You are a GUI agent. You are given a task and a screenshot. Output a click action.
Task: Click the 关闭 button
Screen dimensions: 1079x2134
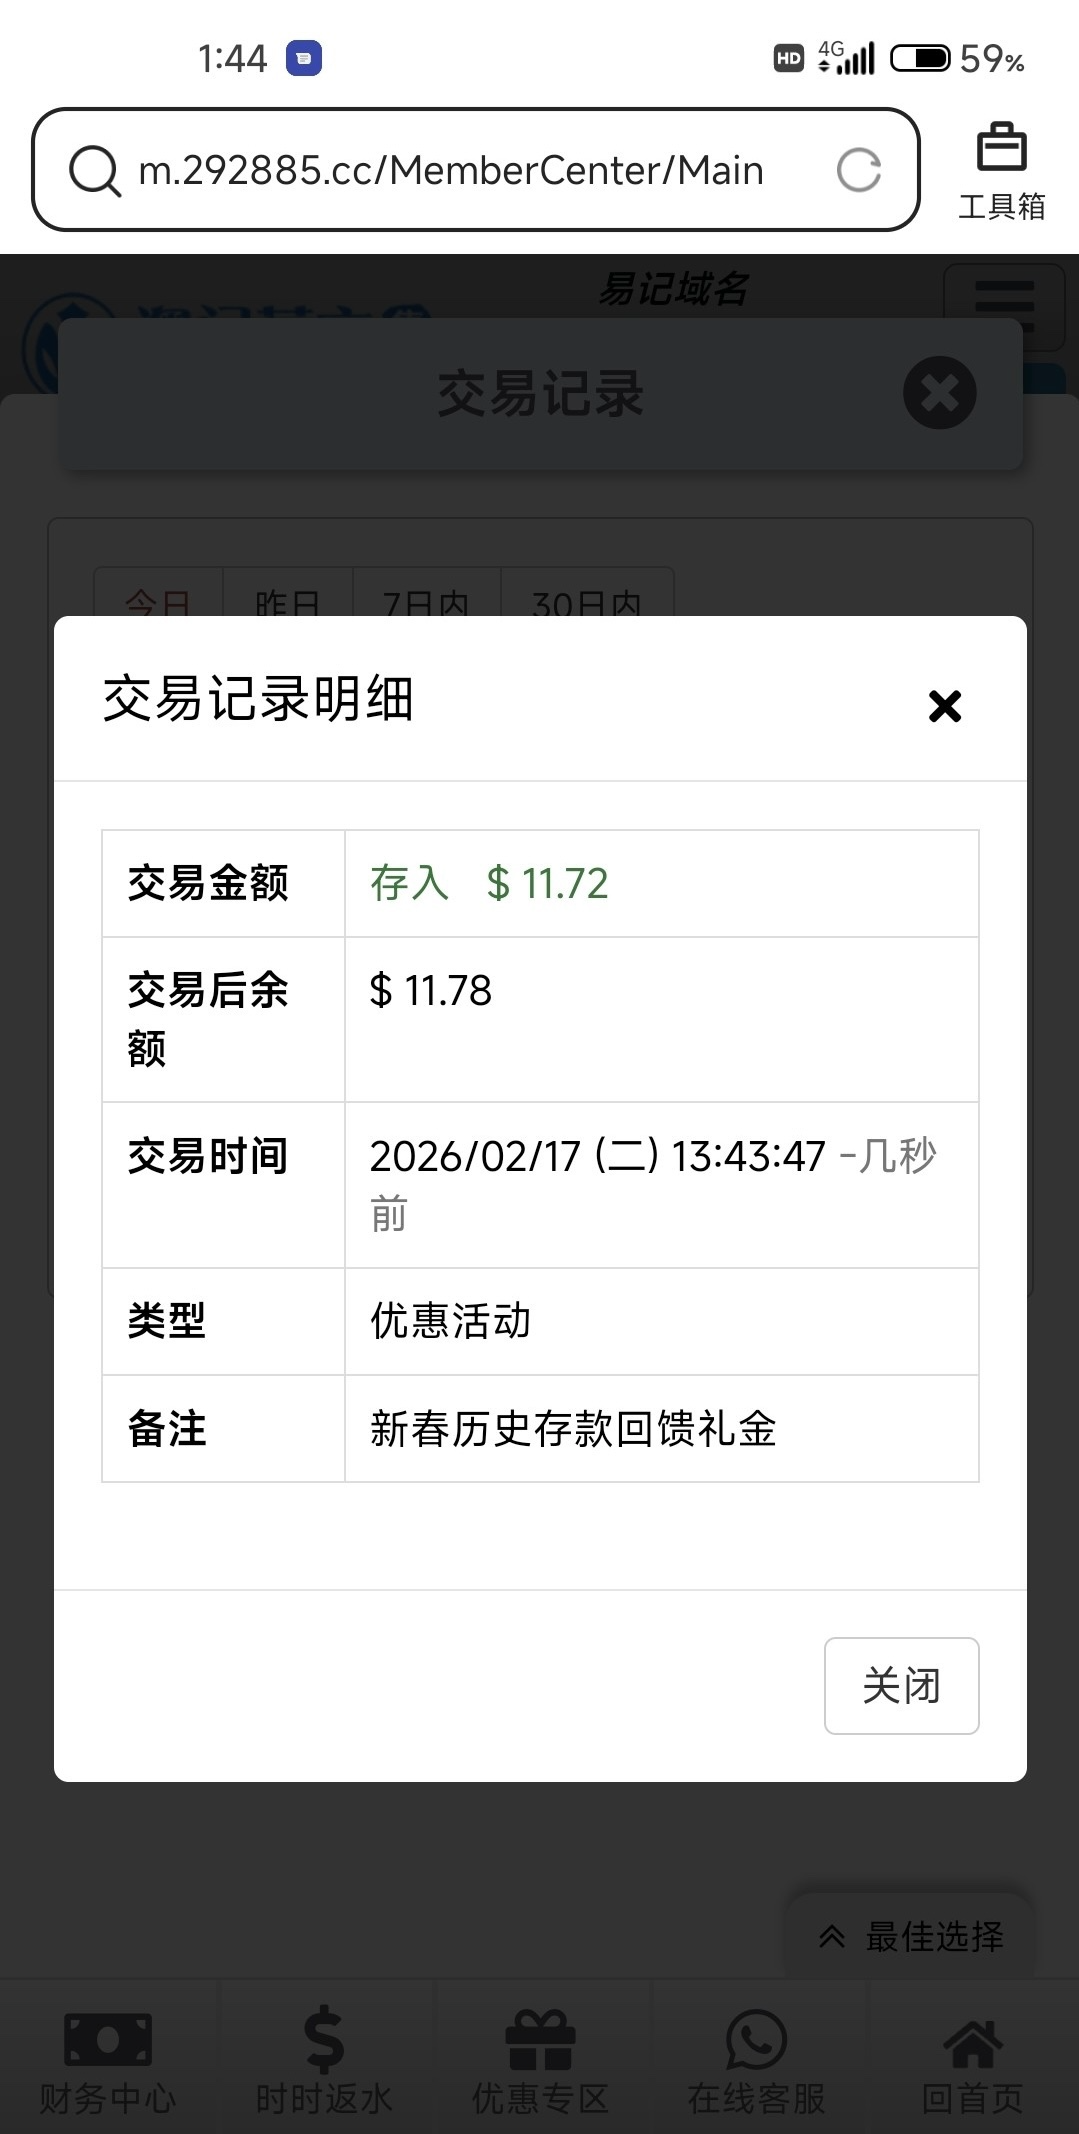point(901,1685)
